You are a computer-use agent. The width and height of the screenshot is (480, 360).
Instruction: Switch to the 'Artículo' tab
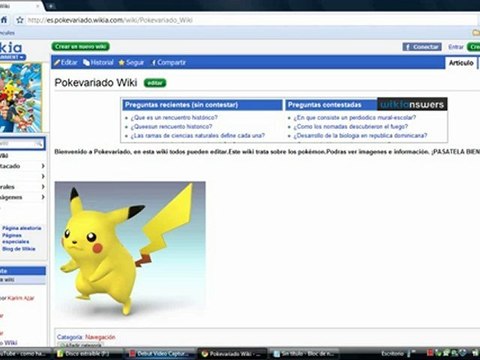[x=461, y=63]
